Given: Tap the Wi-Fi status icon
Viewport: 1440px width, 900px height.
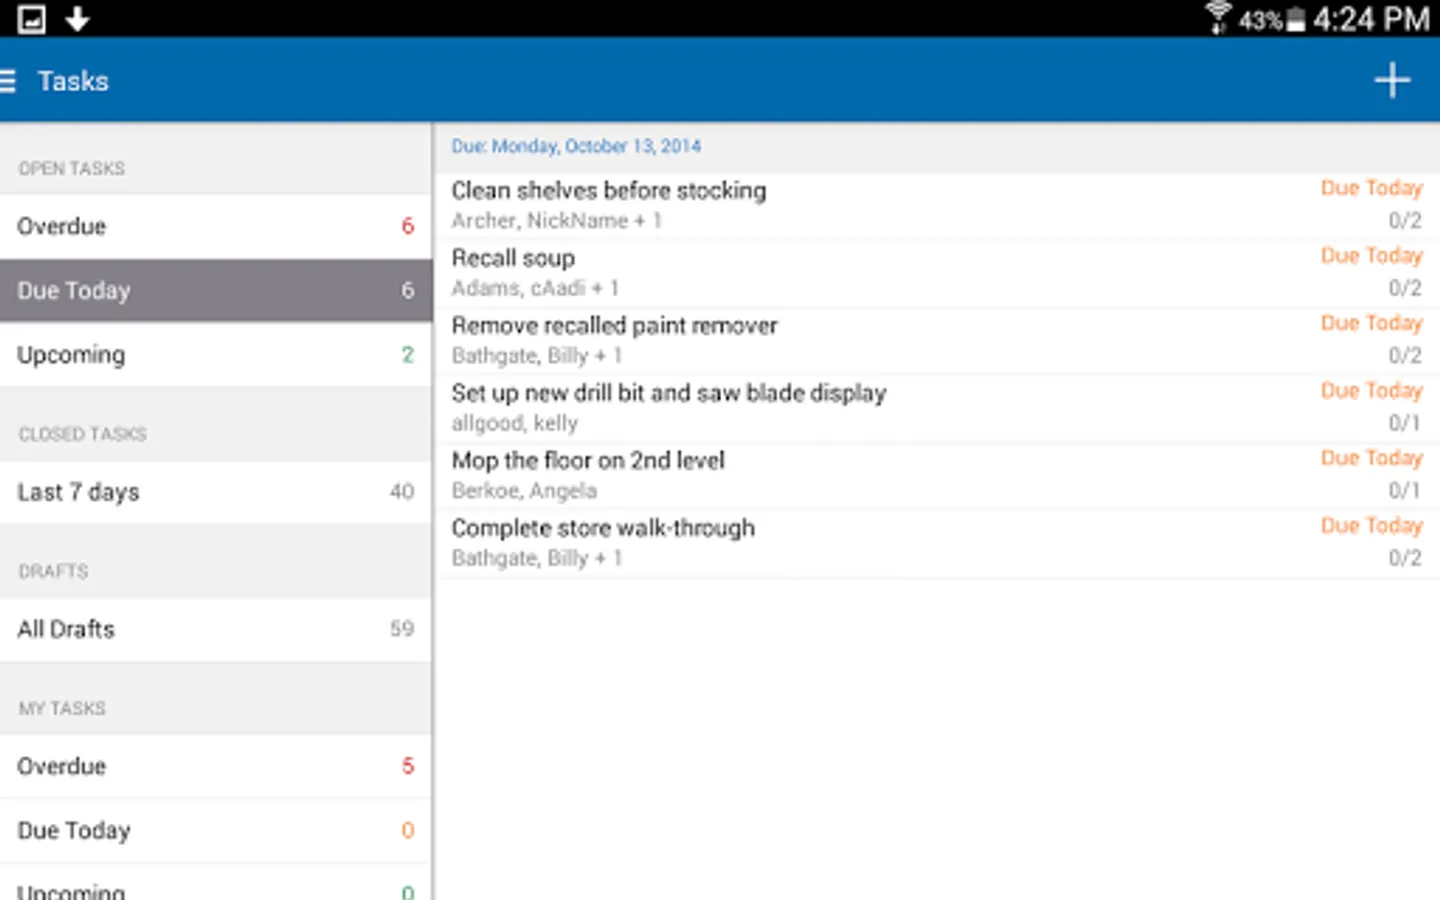Looking at the screenshot, I should [1218, 18].
